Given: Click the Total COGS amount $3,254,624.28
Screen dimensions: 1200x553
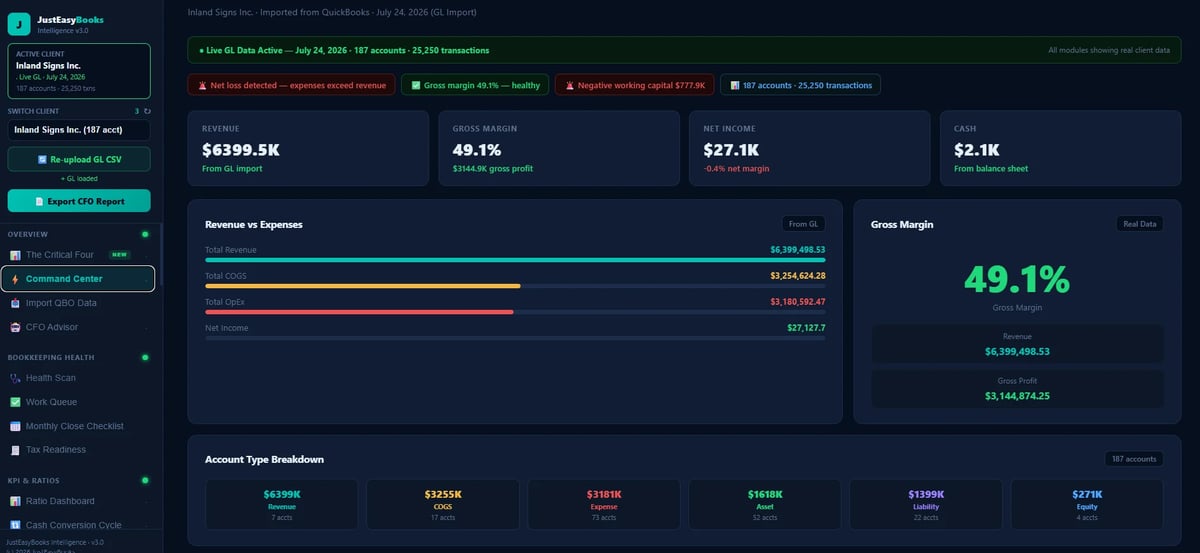Looking at the screenshot, I should pyautogui.click(x=798, y=276).
